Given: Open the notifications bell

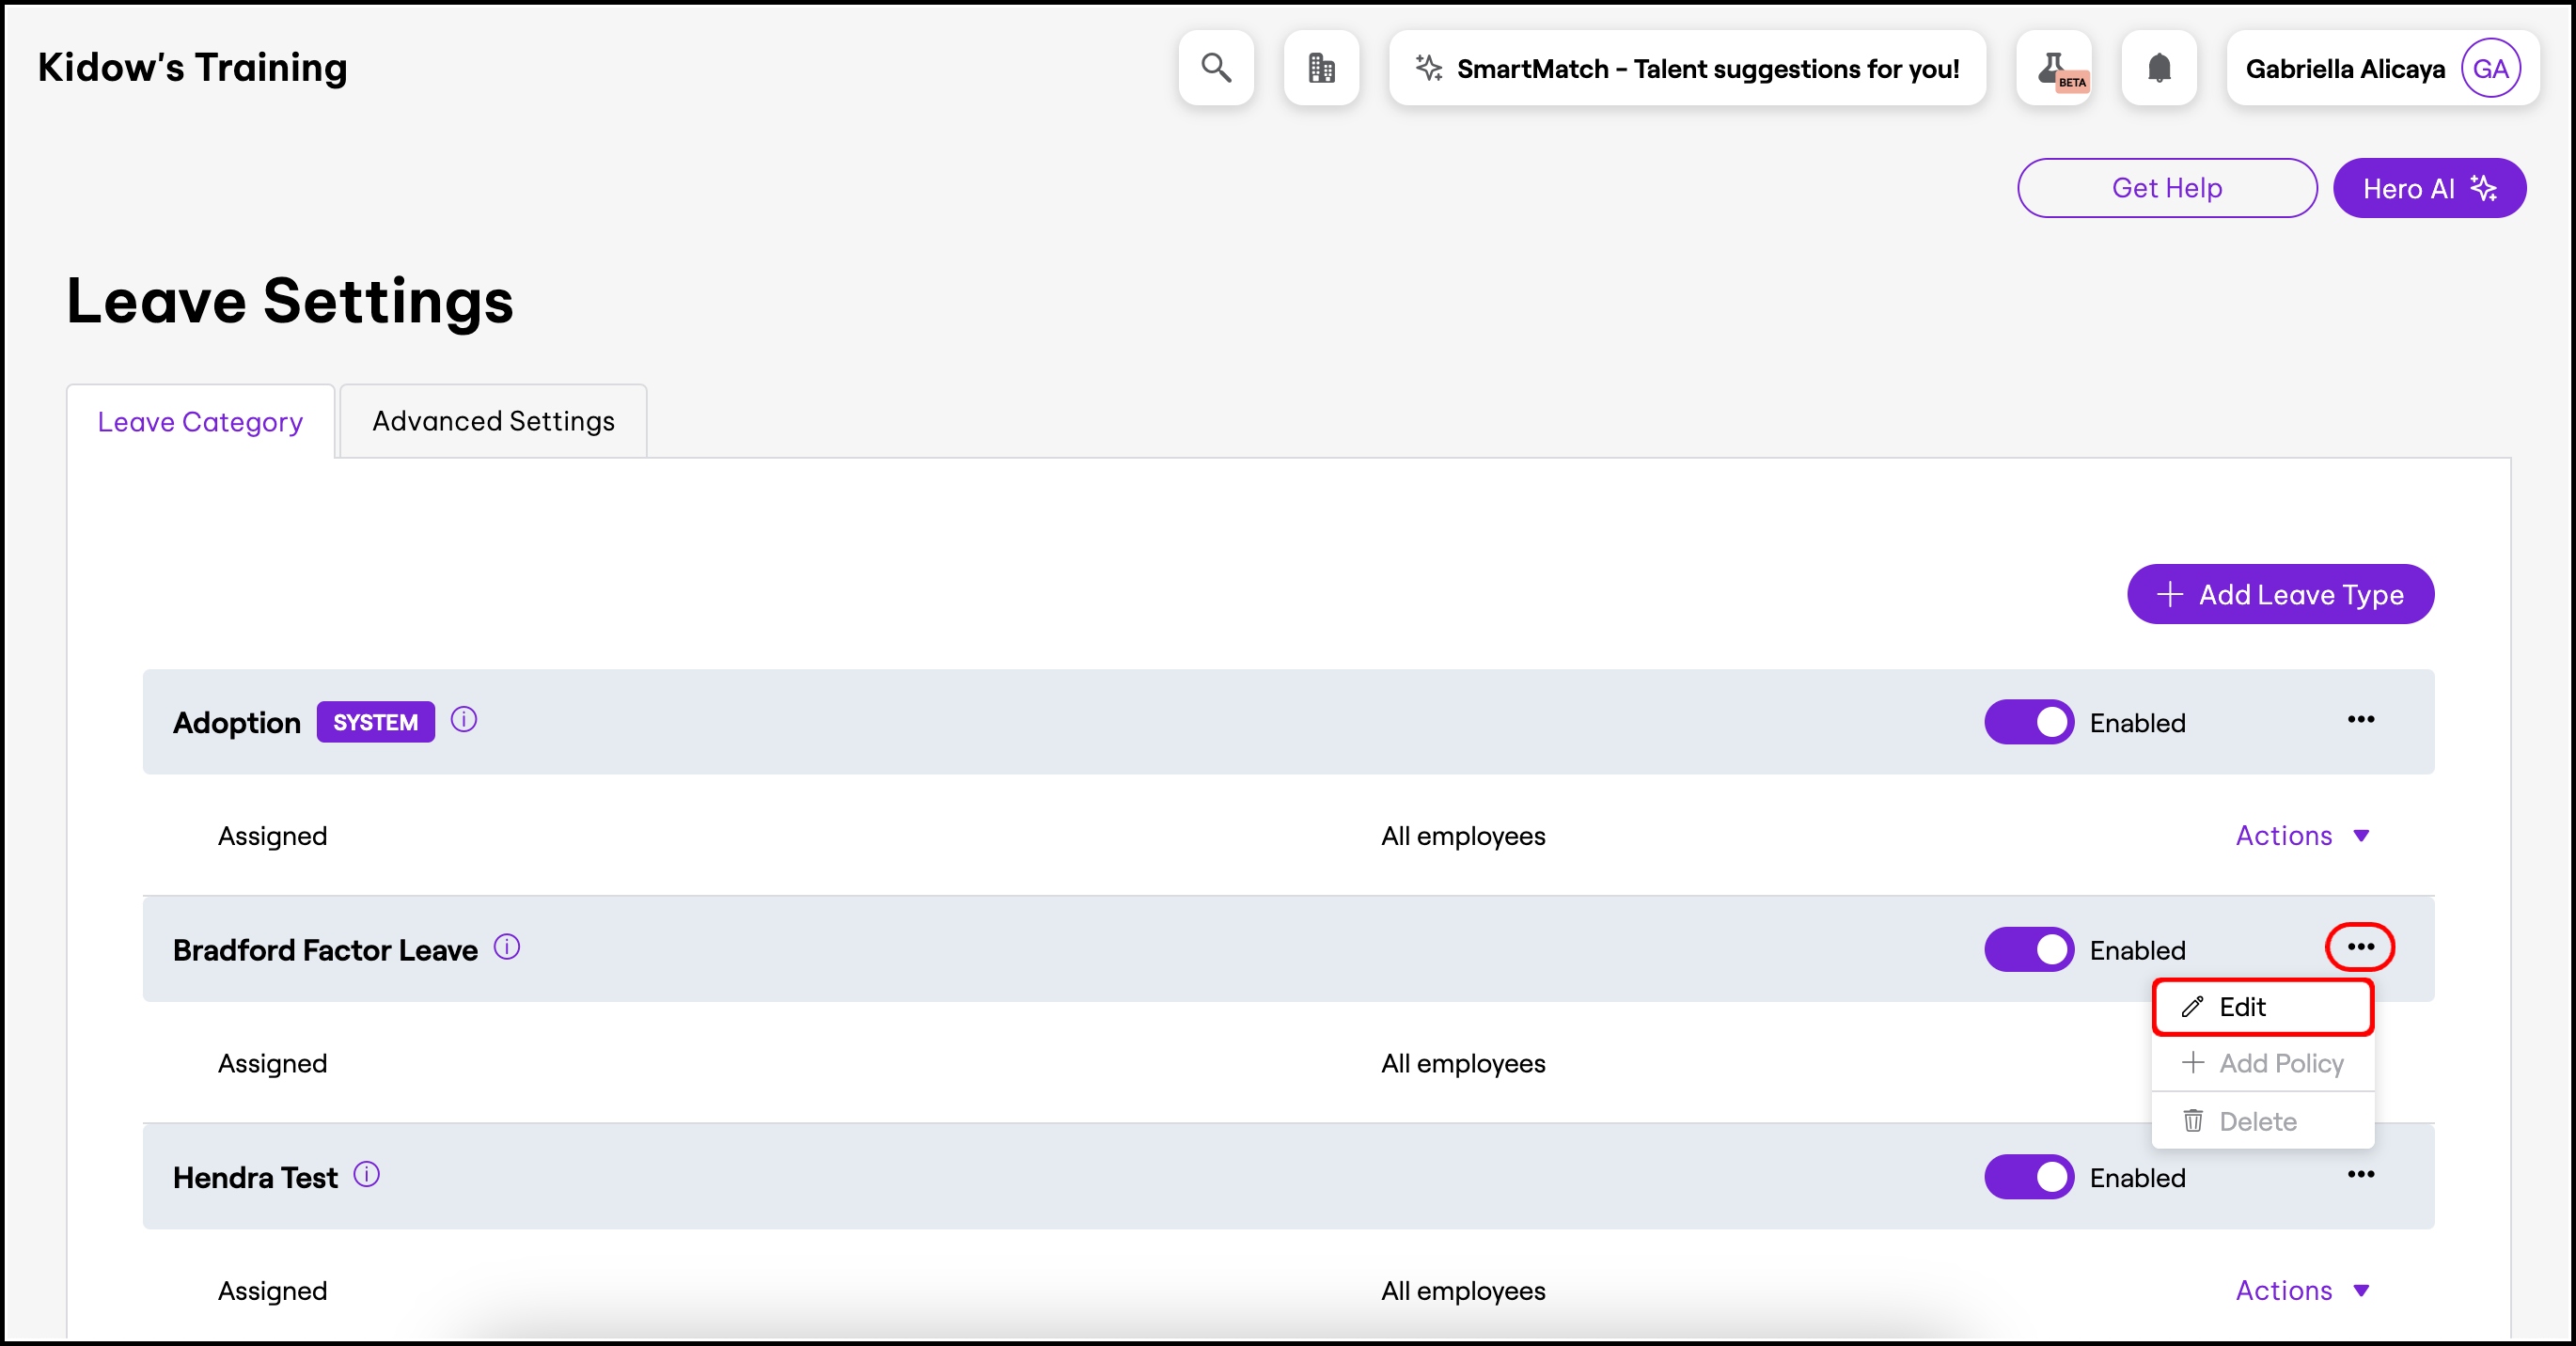Looking at the screenshot, I should 2159,68.
